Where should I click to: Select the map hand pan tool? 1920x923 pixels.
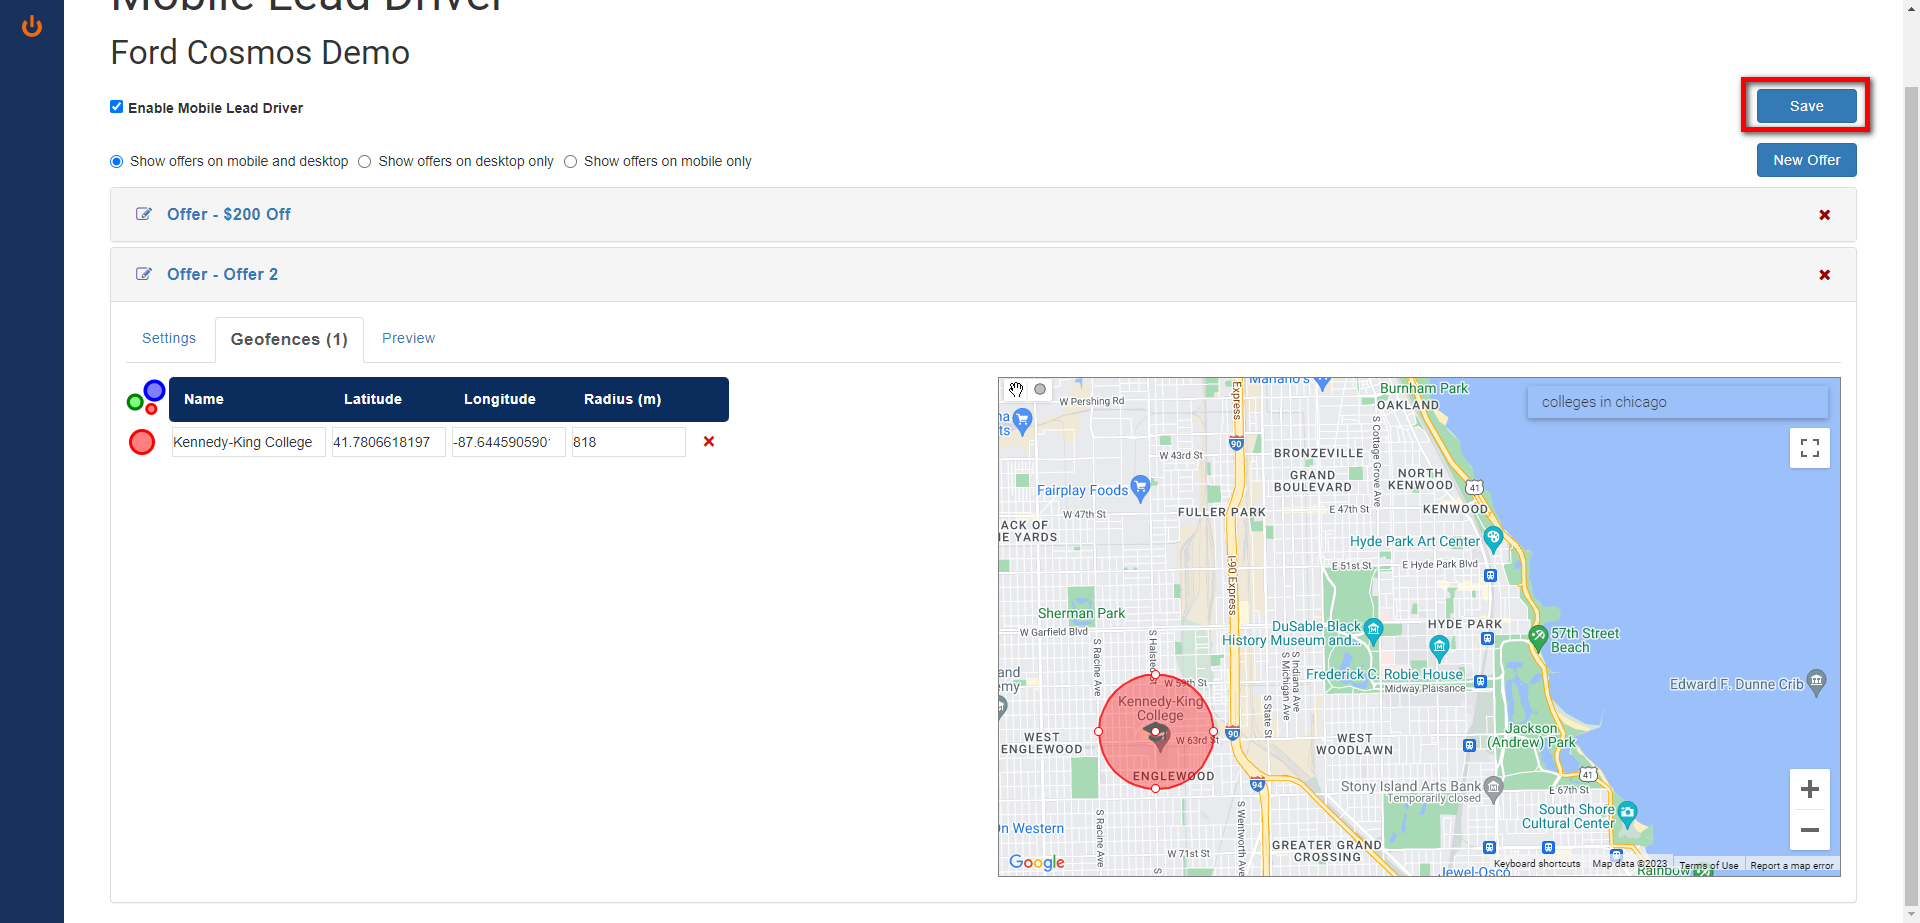click(x=1016, y=390)
